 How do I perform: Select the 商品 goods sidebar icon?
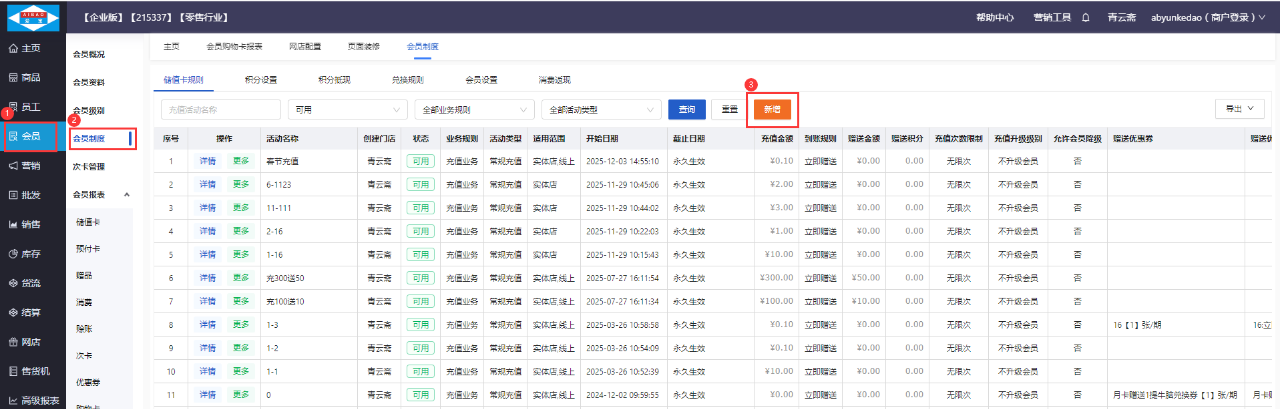13,77
